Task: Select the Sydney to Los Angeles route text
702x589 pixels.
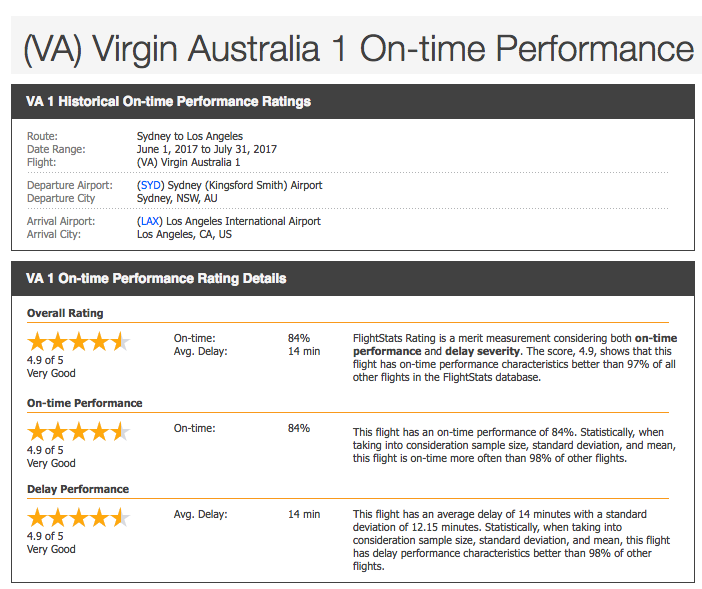Action: (190, 136)
